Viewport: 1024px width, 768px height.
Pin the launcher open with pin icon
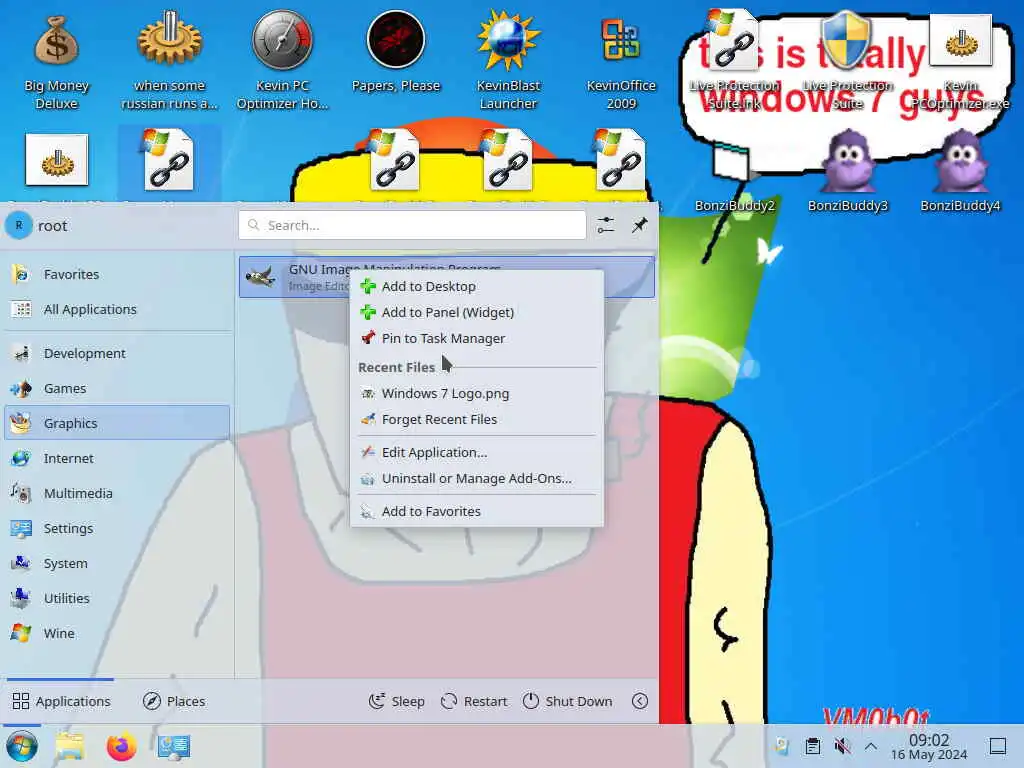(639, 225)
